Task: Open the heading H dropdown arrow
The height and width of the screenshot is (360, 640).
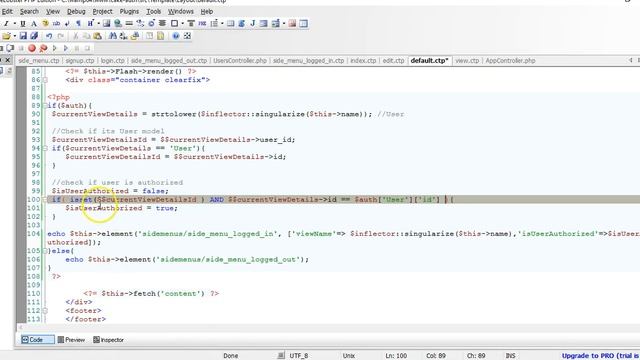Action: (98, 24)
